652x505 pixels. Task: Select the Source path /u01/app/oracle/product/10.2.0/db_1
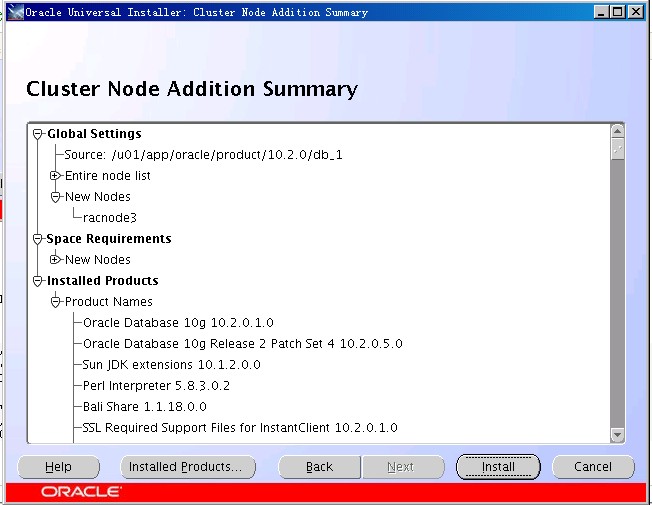203,155
